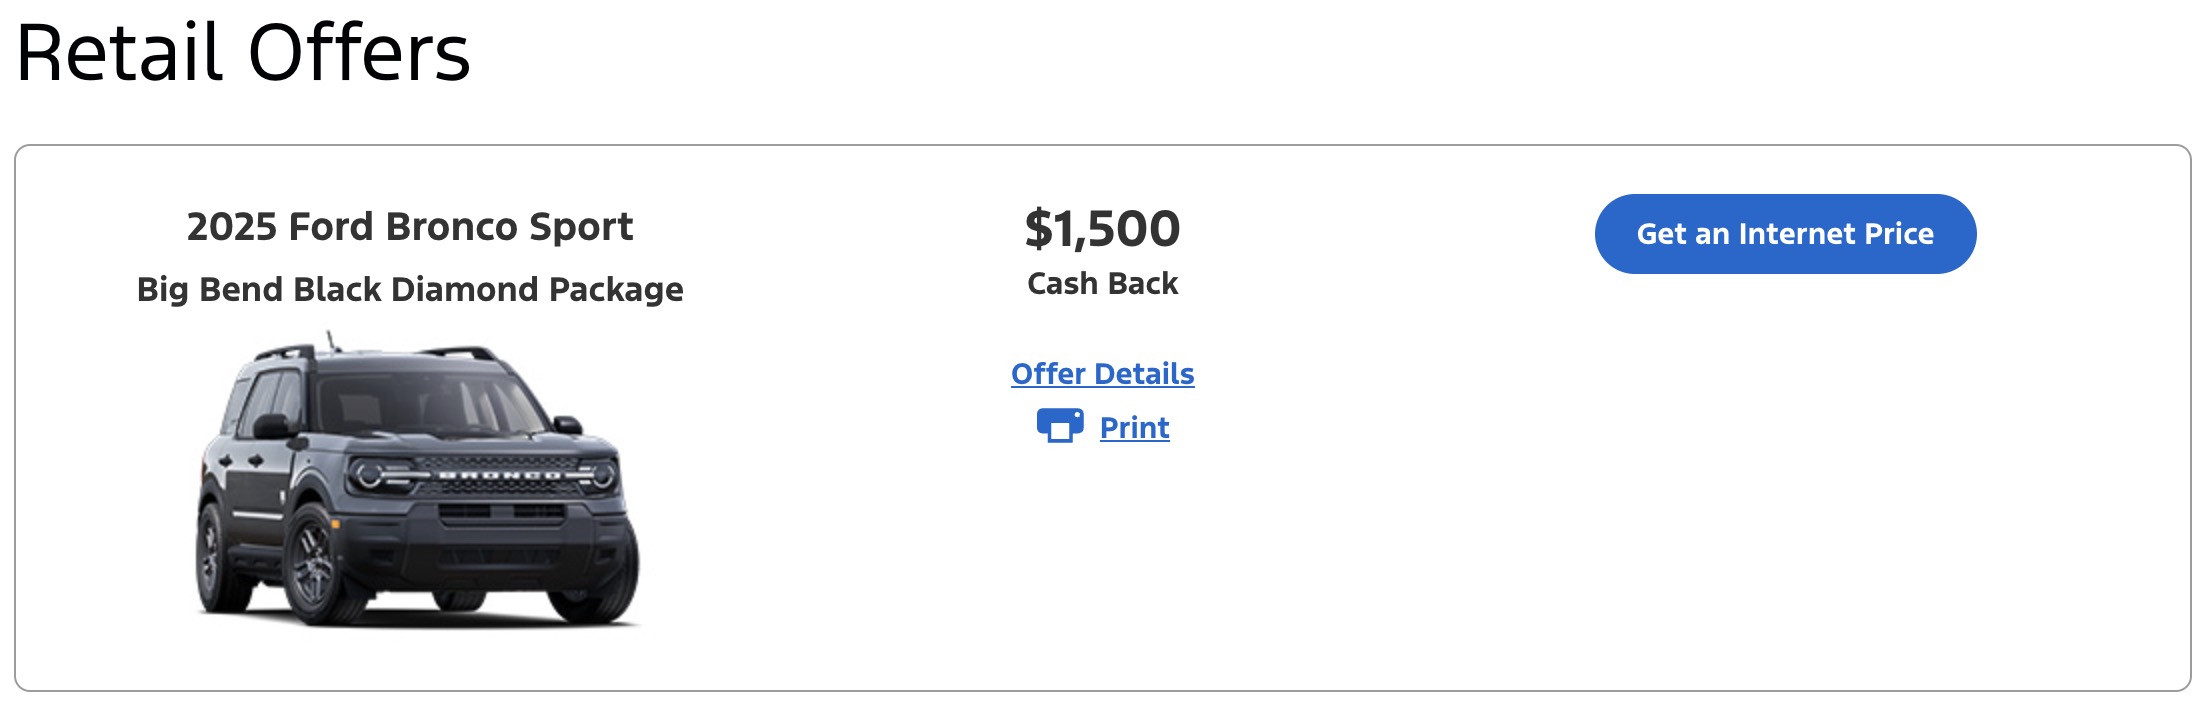Click the Cash Back label
The image size is (2206, 704).
click(1102, 284)
